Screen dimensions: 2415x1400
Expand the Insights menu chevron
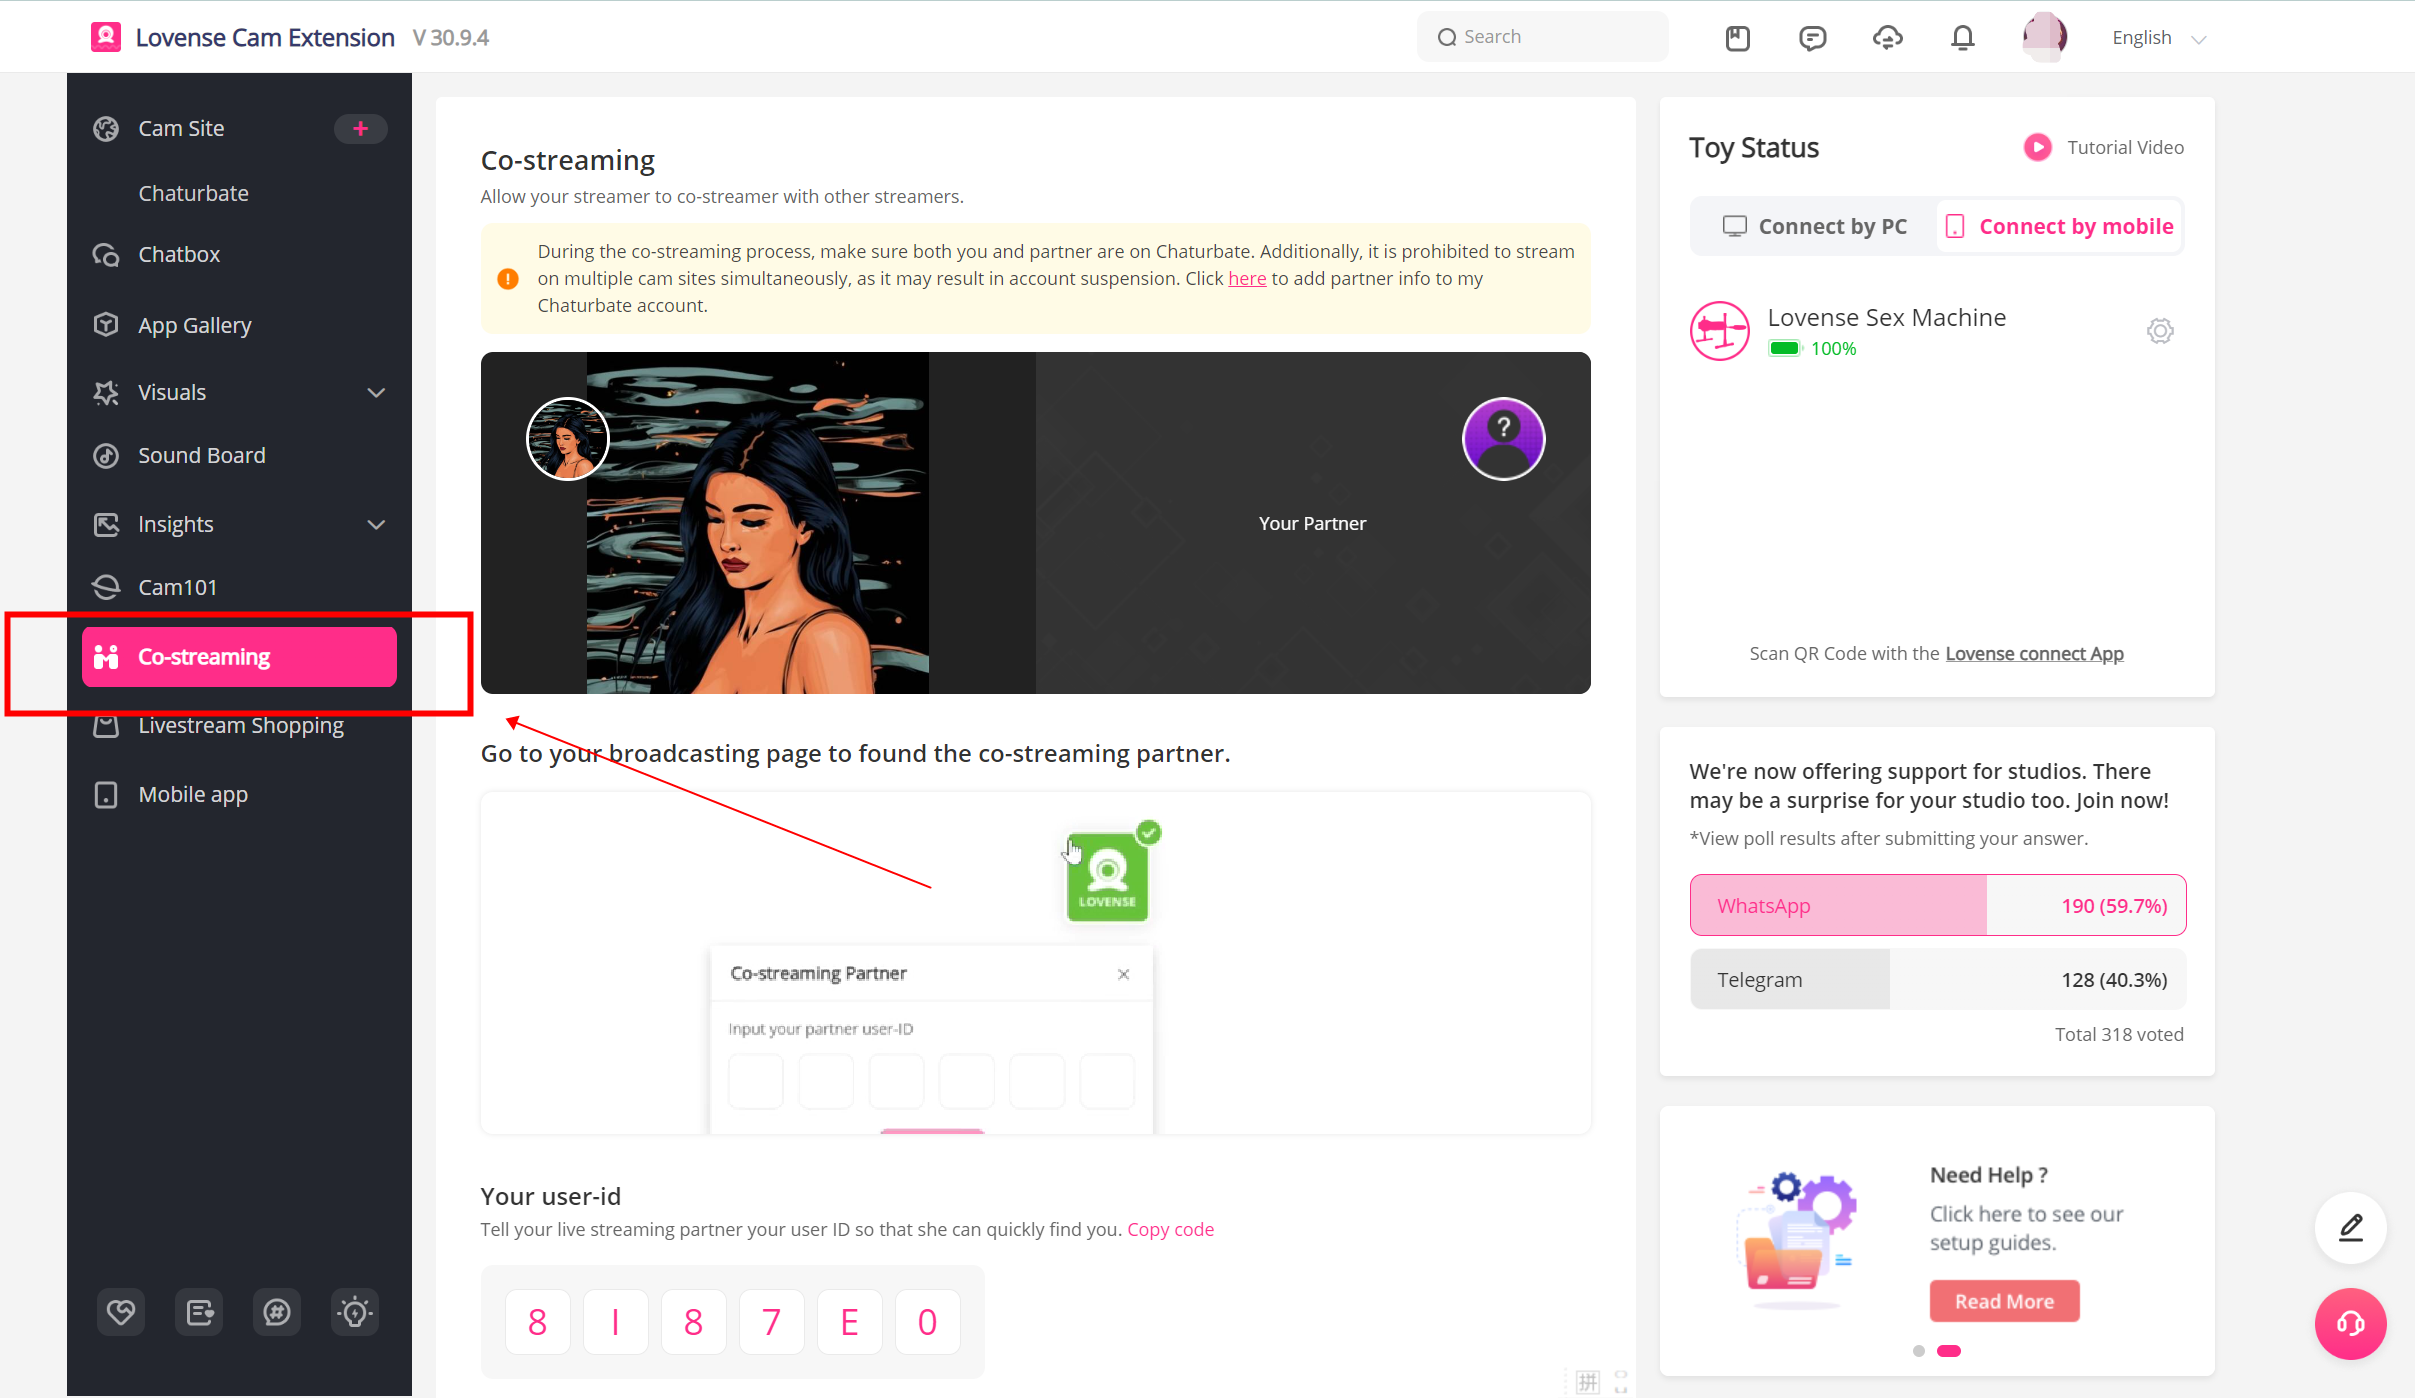(x=376, y=525)
